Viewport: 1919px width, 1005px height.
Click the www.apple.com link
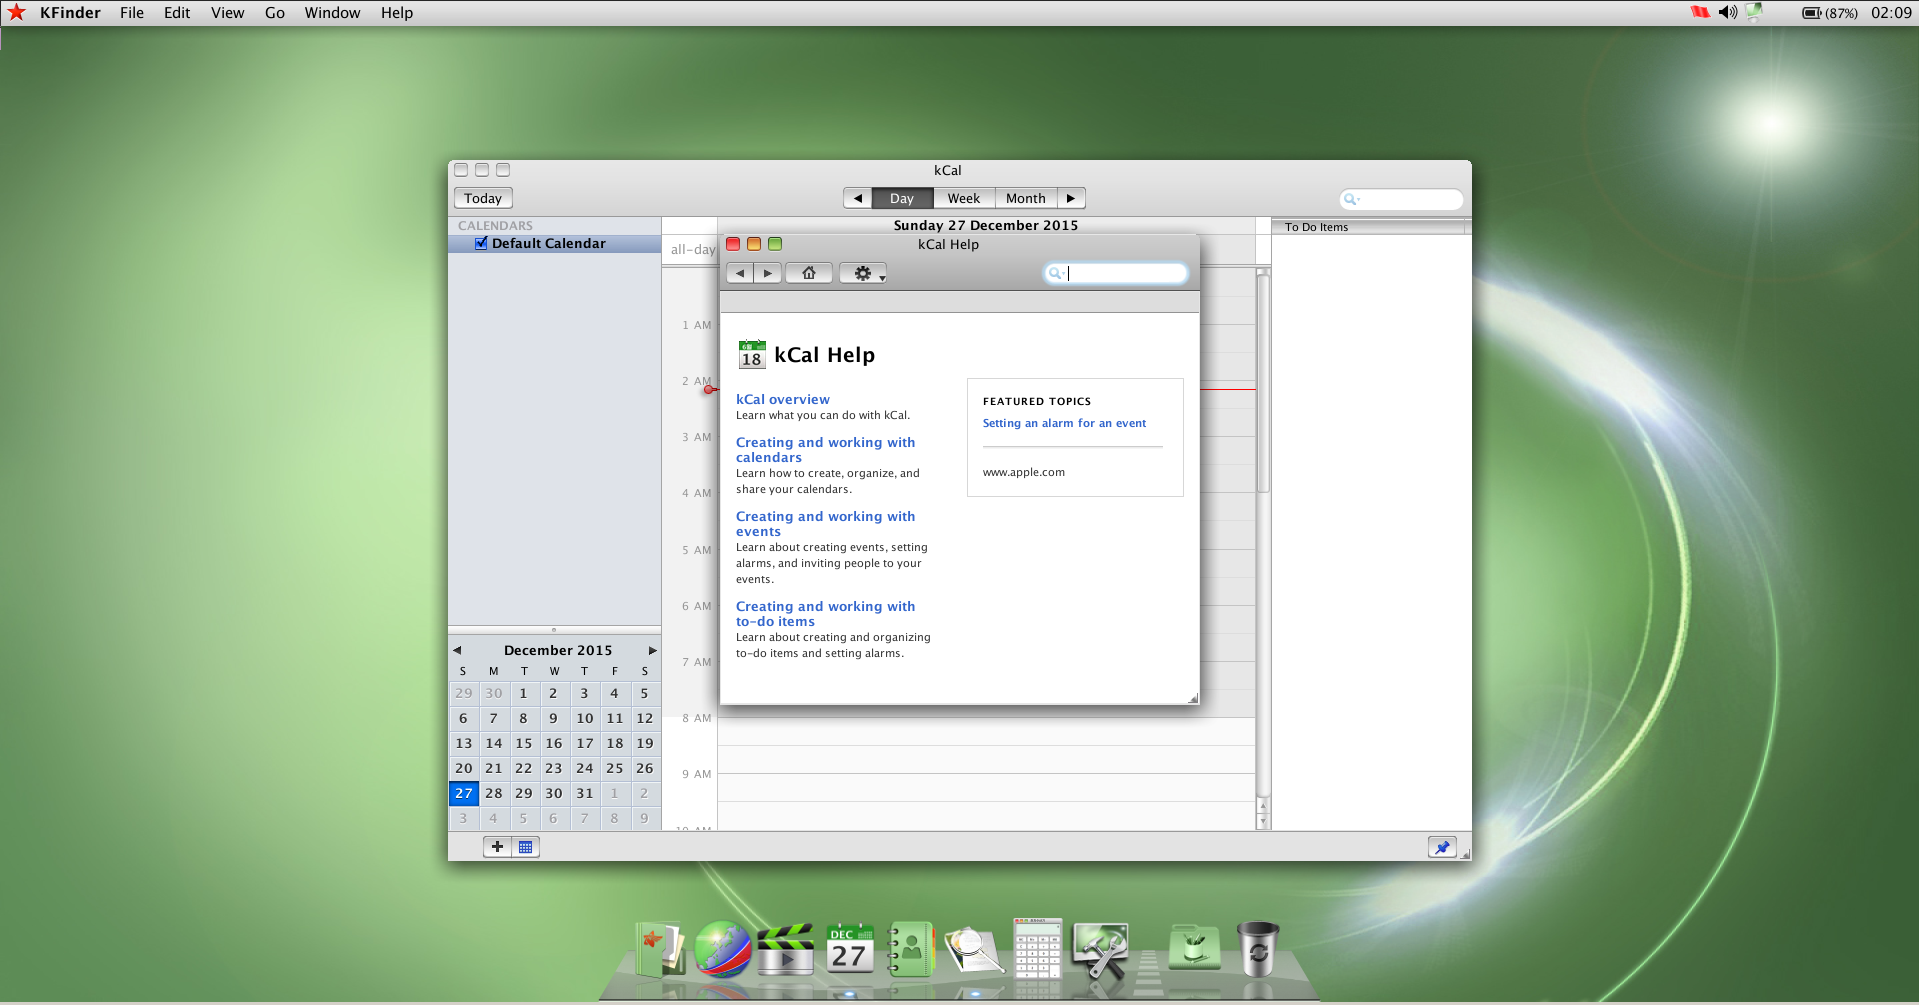click(1024, 472)
